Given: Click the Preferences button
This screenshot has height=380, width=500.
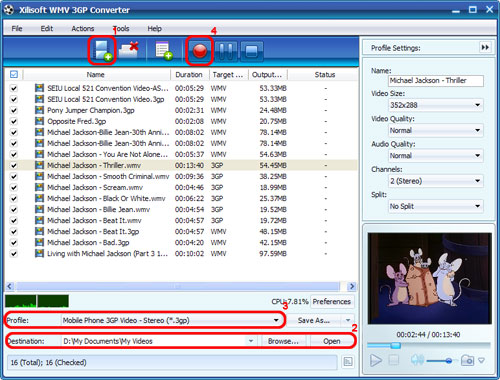Looking at the screenshot, I should (332, 301).
